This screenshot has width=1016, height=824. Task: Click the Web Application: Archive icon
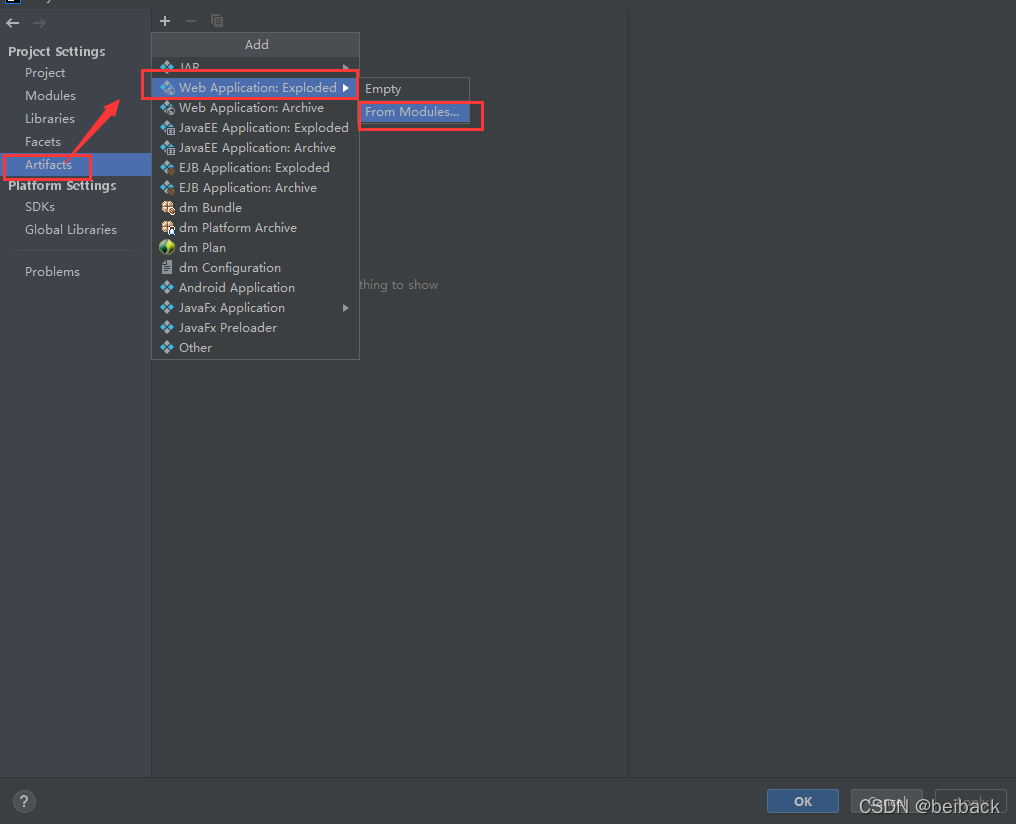pos(167,108)
